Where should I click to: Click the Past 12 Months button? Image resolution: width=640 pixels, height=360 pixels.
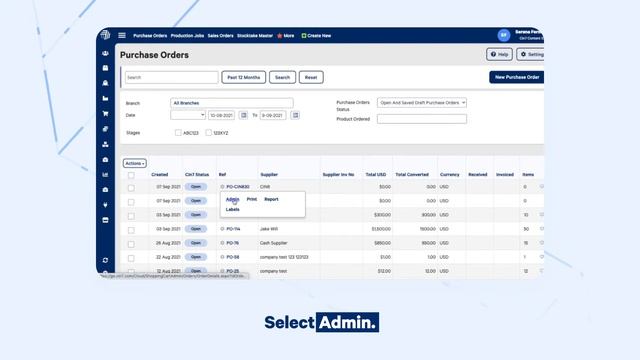point(244,77)
